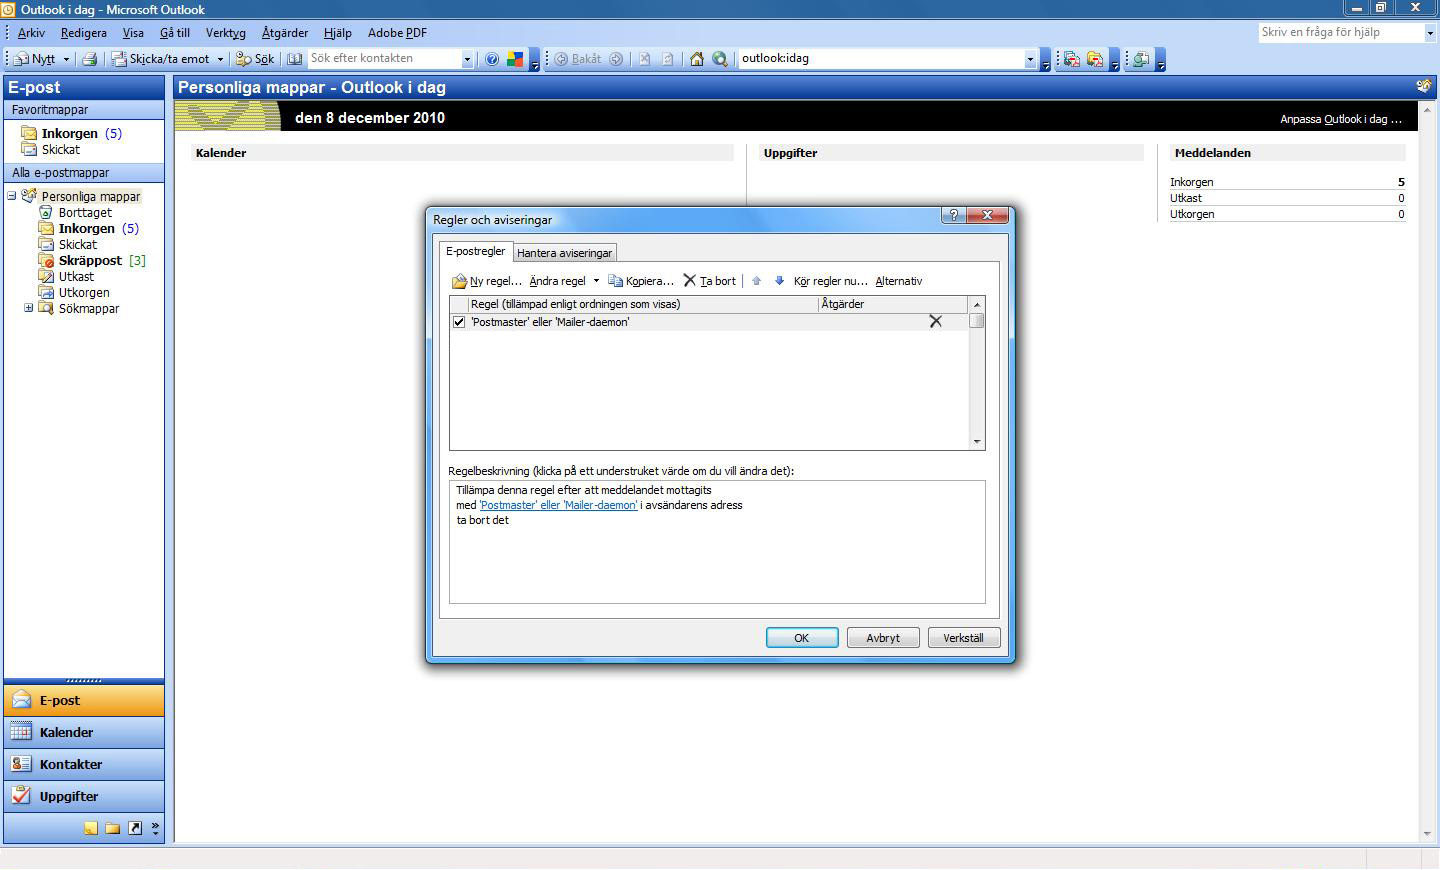This screenshot has width=1440, height=870.
Task: Click the Sök efter kontakten field
Action: pos(384,59)
